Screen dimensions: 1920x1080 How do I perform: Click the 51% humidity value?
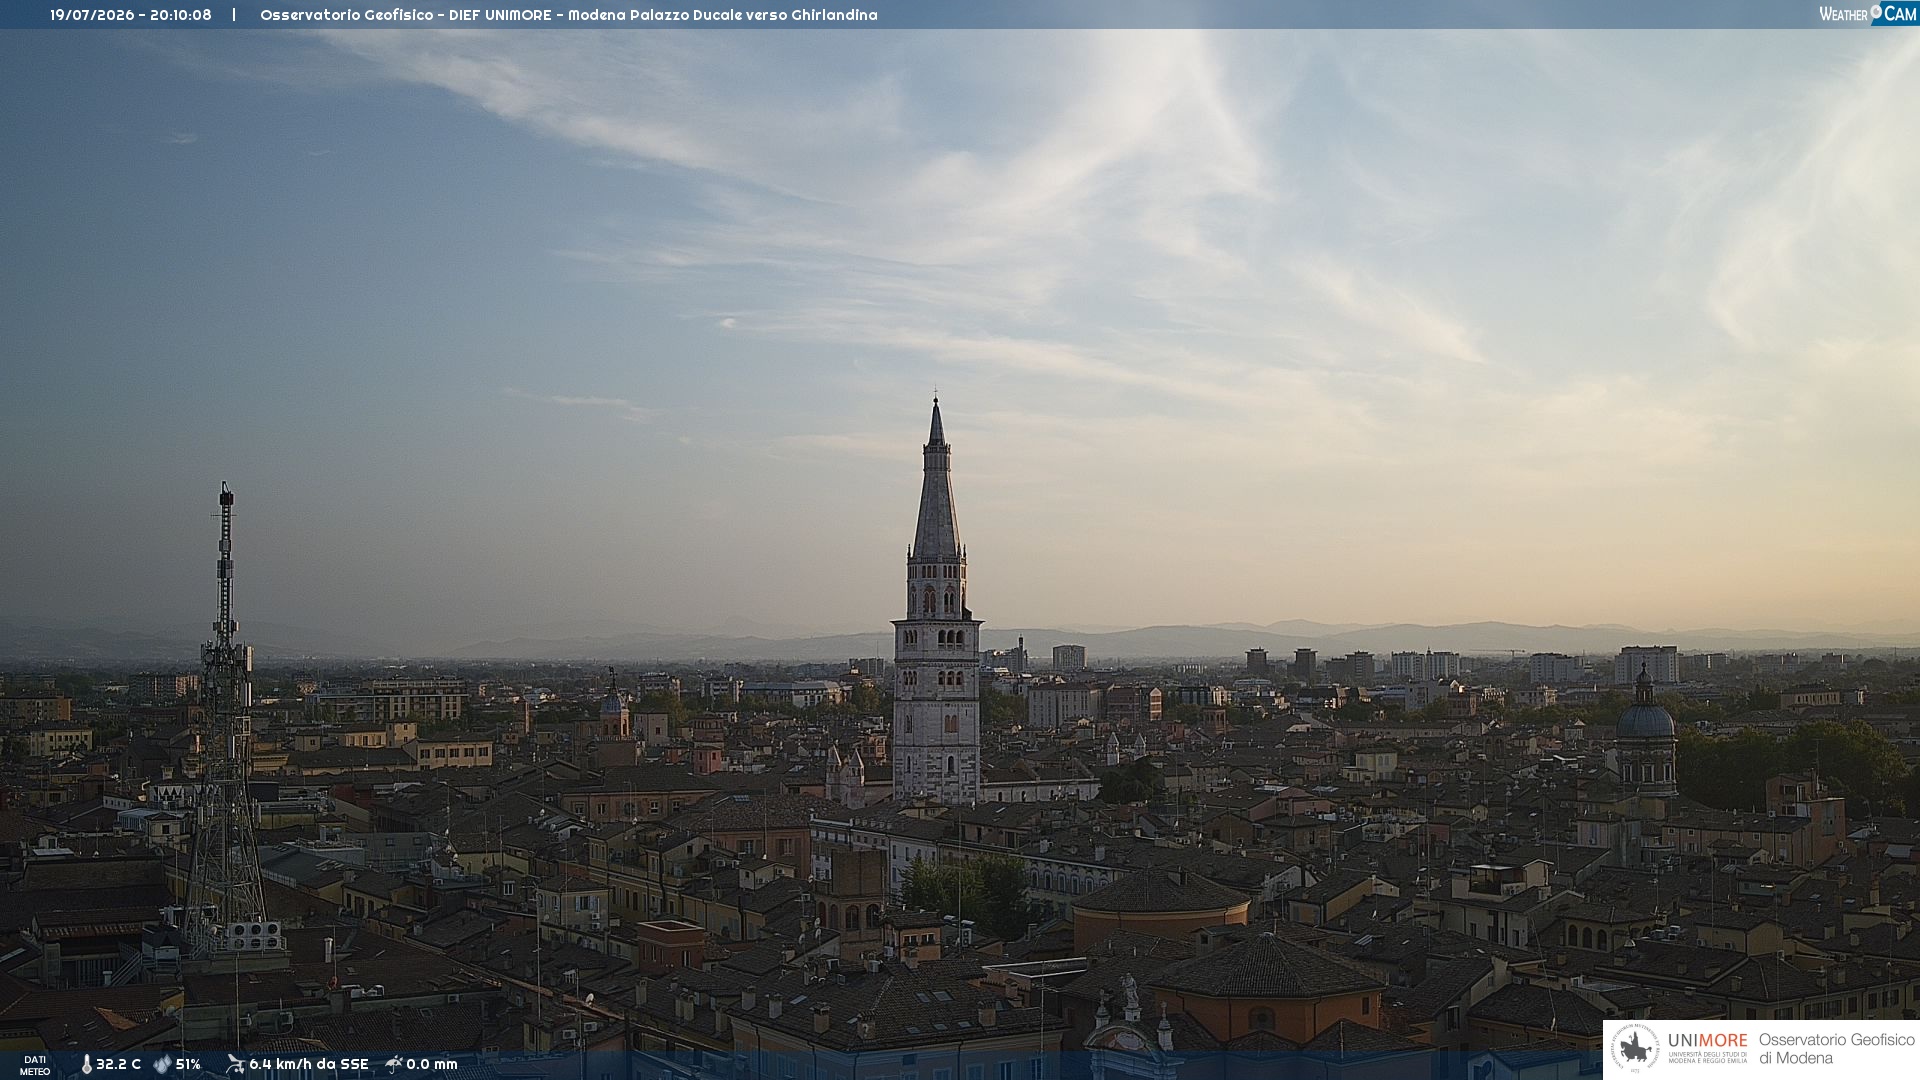(188, 1065)
